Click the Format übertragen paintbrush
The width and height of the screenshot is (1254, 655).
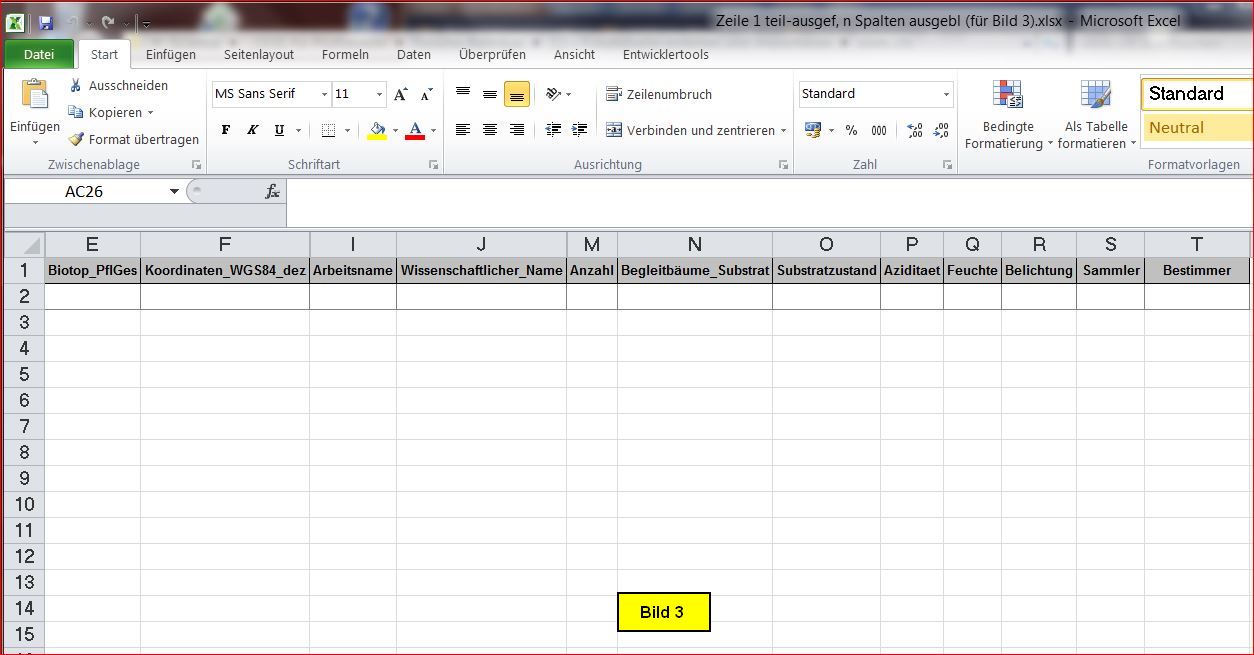pyautogui.click(x=76, y=140)
